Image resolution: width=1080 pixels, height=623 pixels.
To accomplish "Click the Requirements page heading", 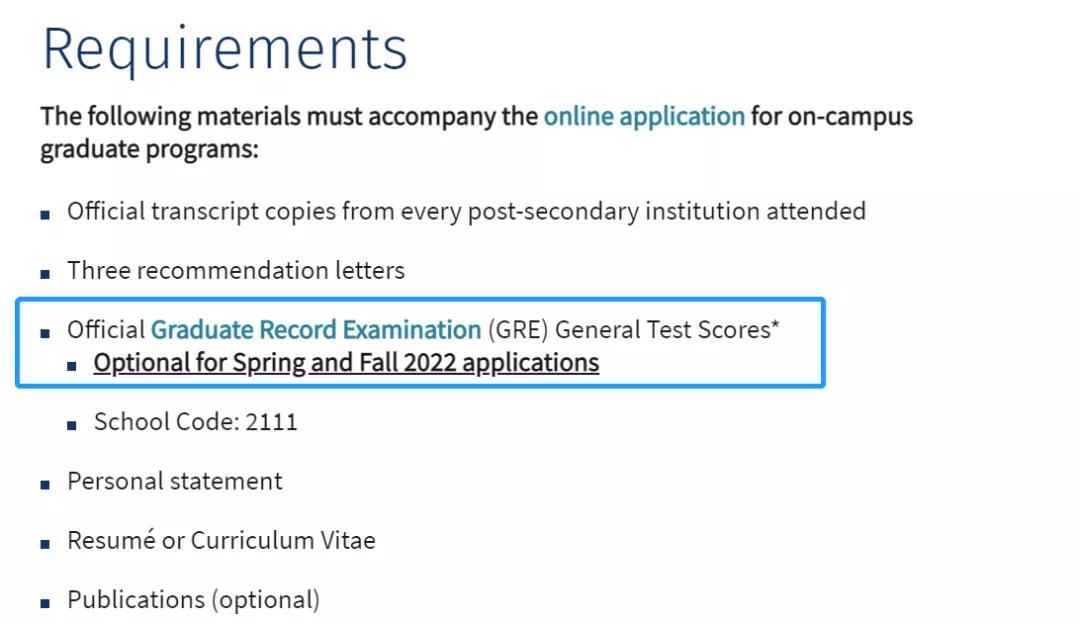I will (225, 50).
